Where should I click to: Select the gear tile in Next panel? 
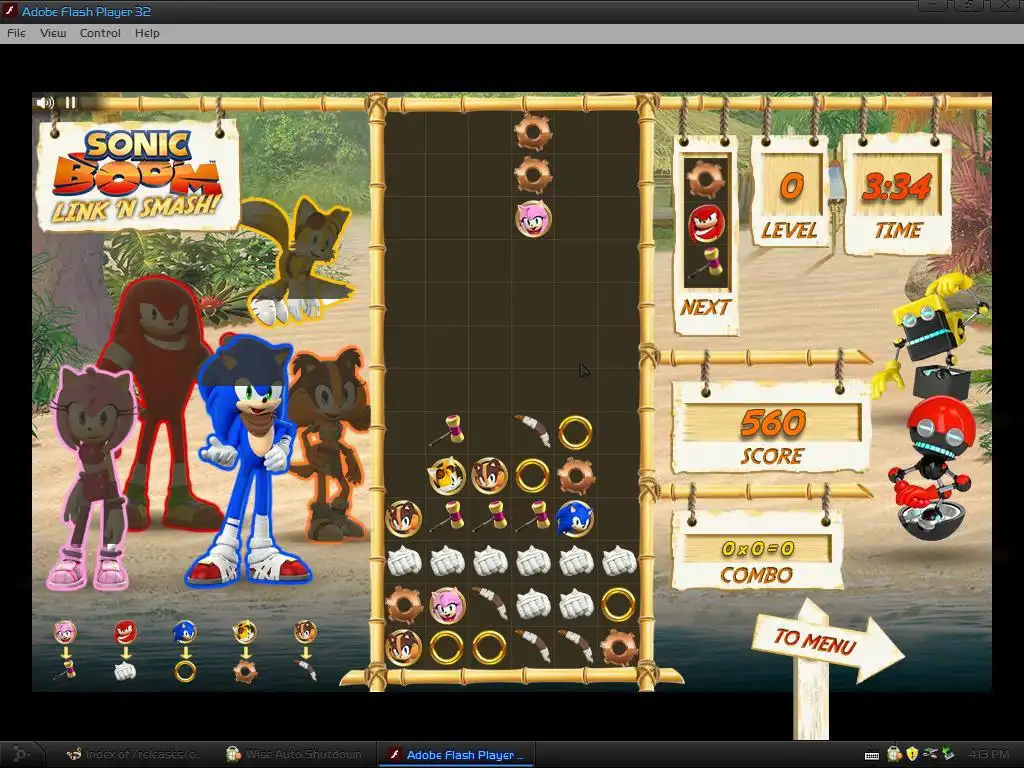click(x=707, y=180)
